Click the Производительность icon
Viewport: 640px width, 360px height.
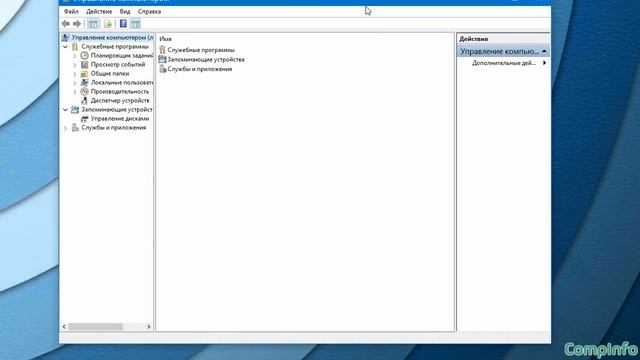point(84,91)
